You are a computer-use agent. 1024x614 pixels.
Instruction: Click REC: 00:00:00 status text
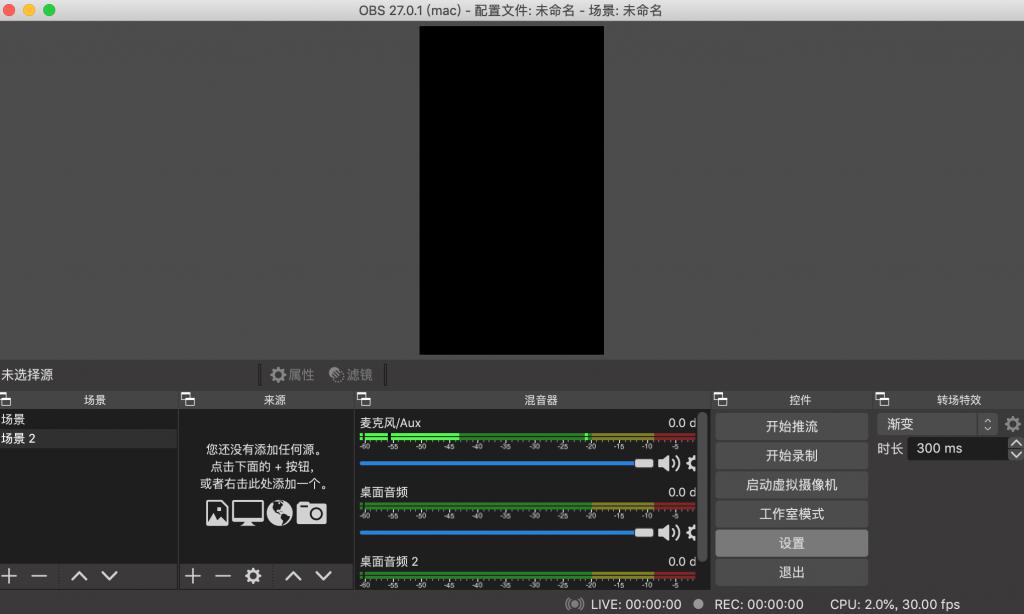click(x=759, y=604)
